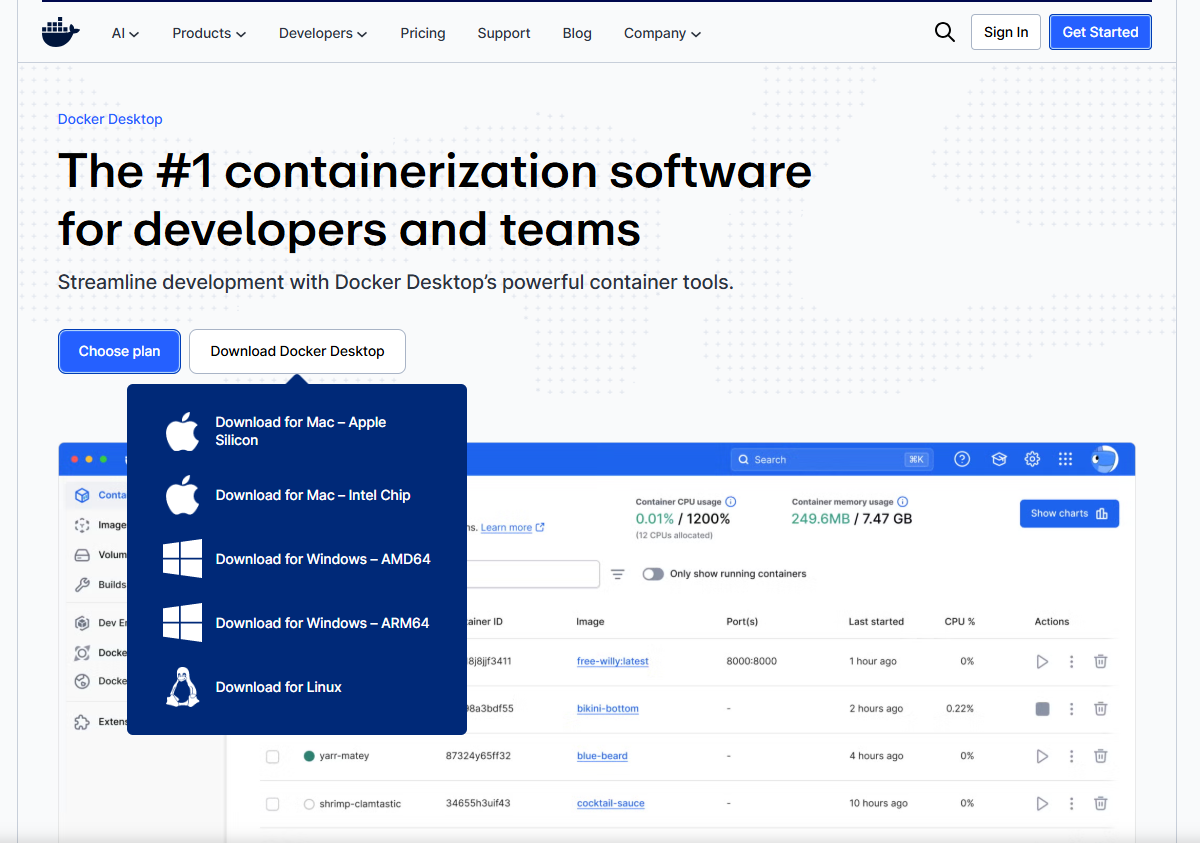Click the Docker whale logo
The height and width of the screenshot is (852, 1200).
[60, 32]
